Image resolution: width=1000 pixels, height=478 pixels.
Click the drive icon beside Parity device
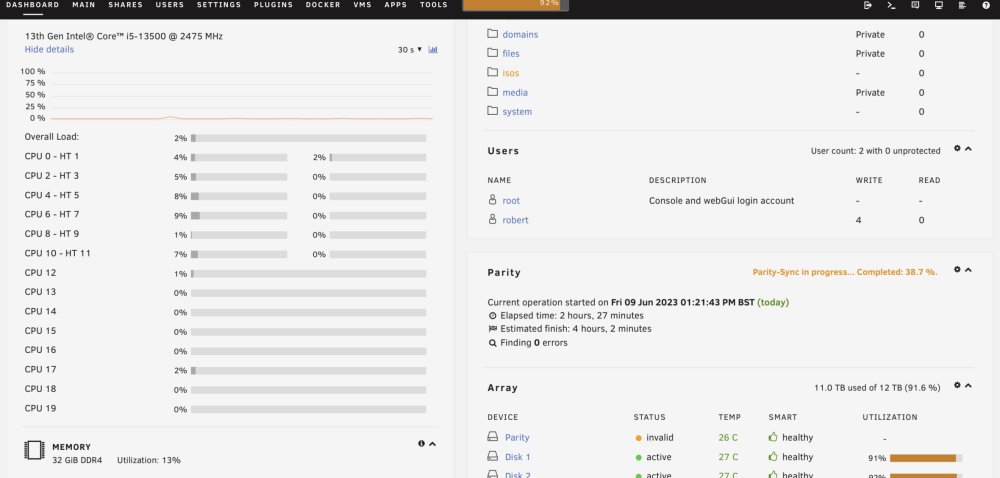click(492, 437)
